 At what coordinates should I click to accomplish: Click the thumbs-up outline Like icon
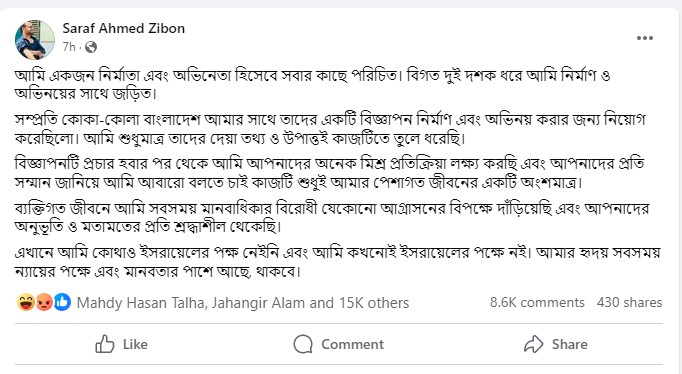tap(105, 344)
